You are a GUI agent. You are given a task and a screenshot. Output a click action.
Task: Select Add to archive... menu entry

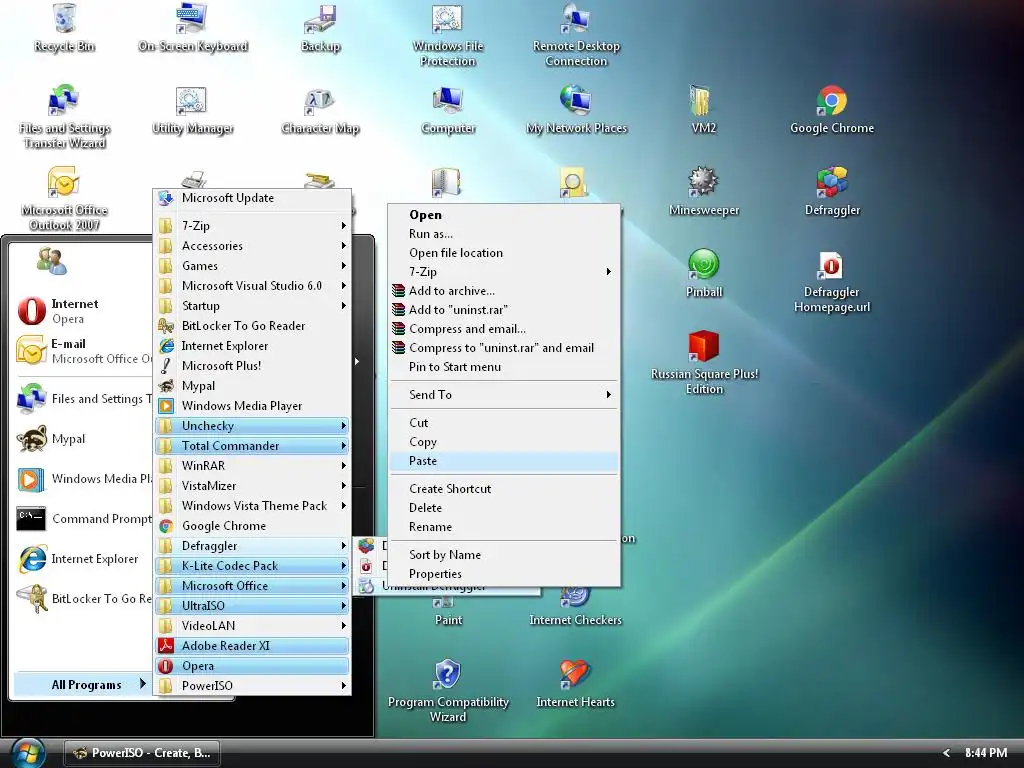504,291
